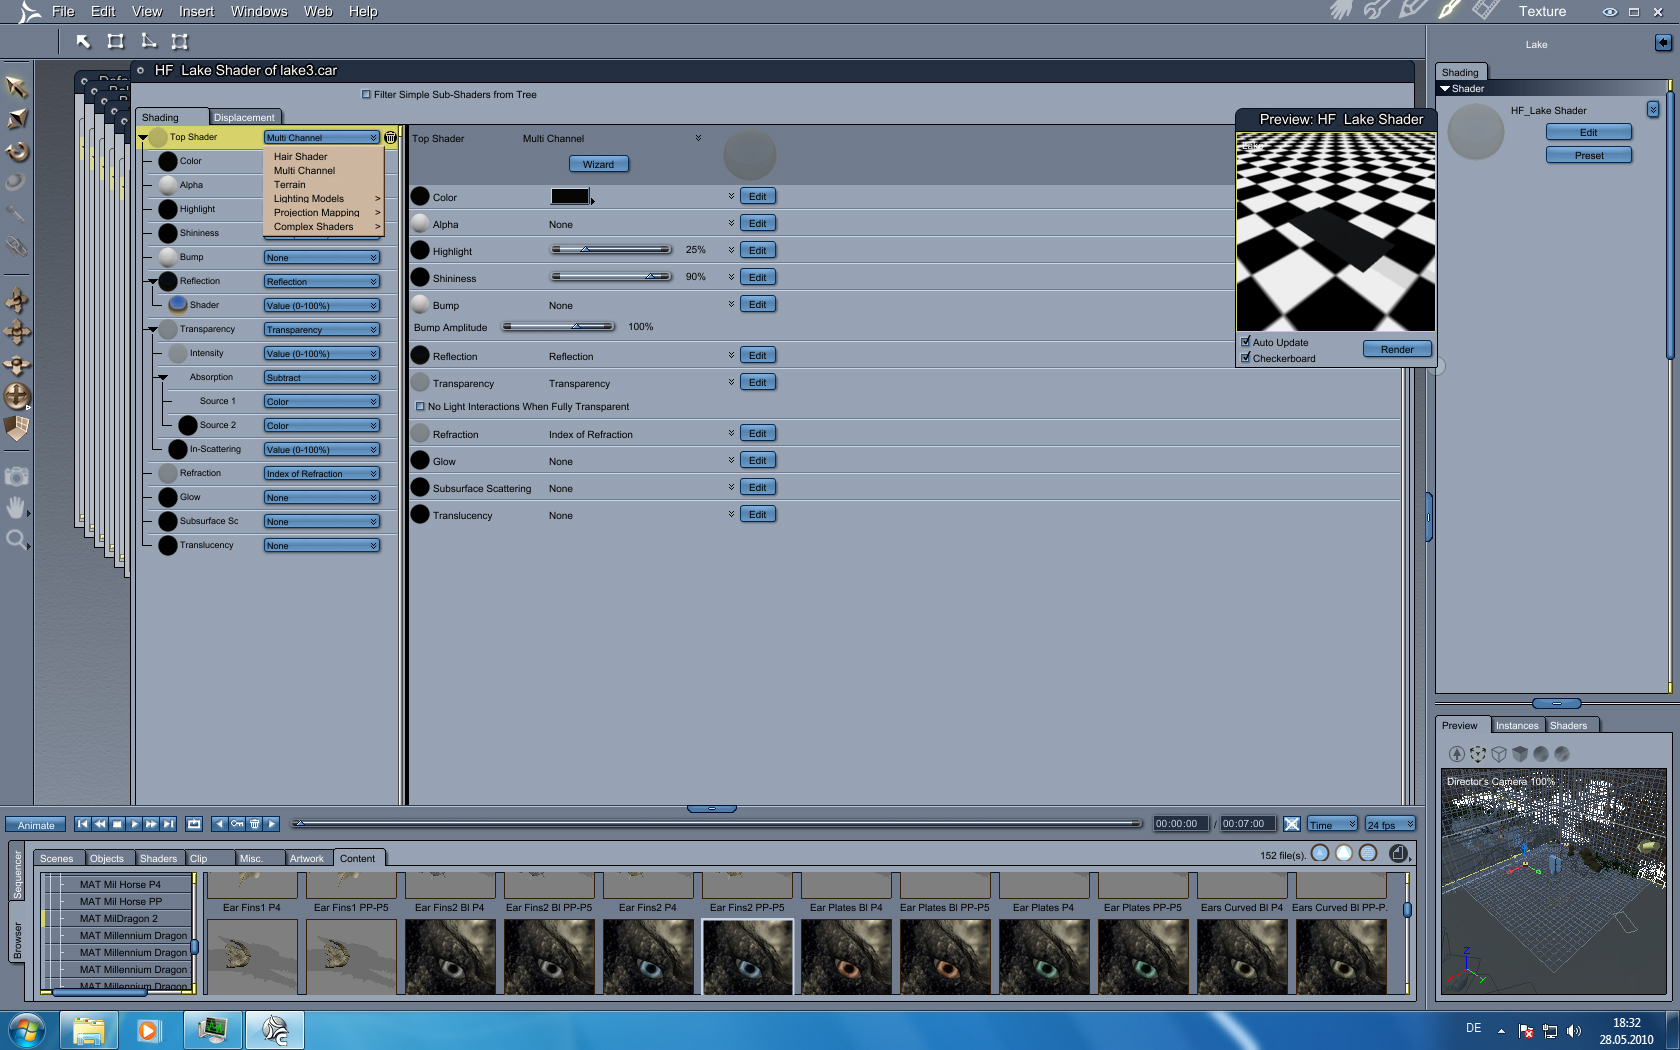Viewport: 1680px width, 1050px height.
Task: Select MAT MilDragon 2 in the browser tree
Action: (x=119, y=919)
